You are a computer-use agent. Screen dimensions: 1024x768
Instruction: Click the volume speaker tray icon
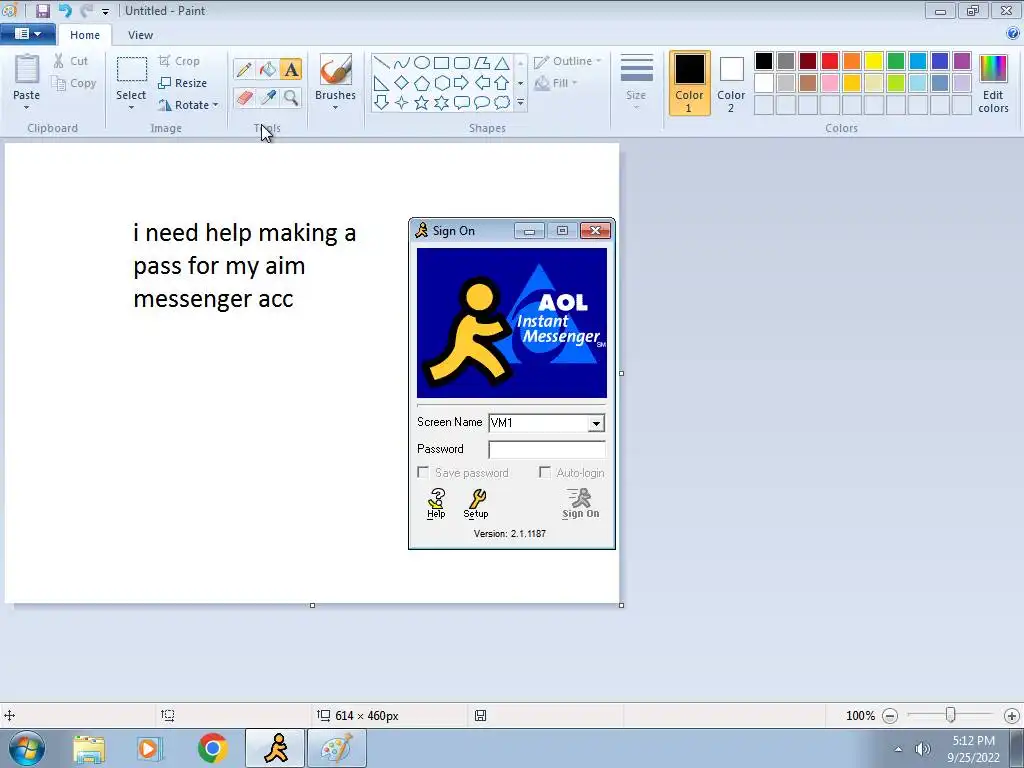coord(922,749)
